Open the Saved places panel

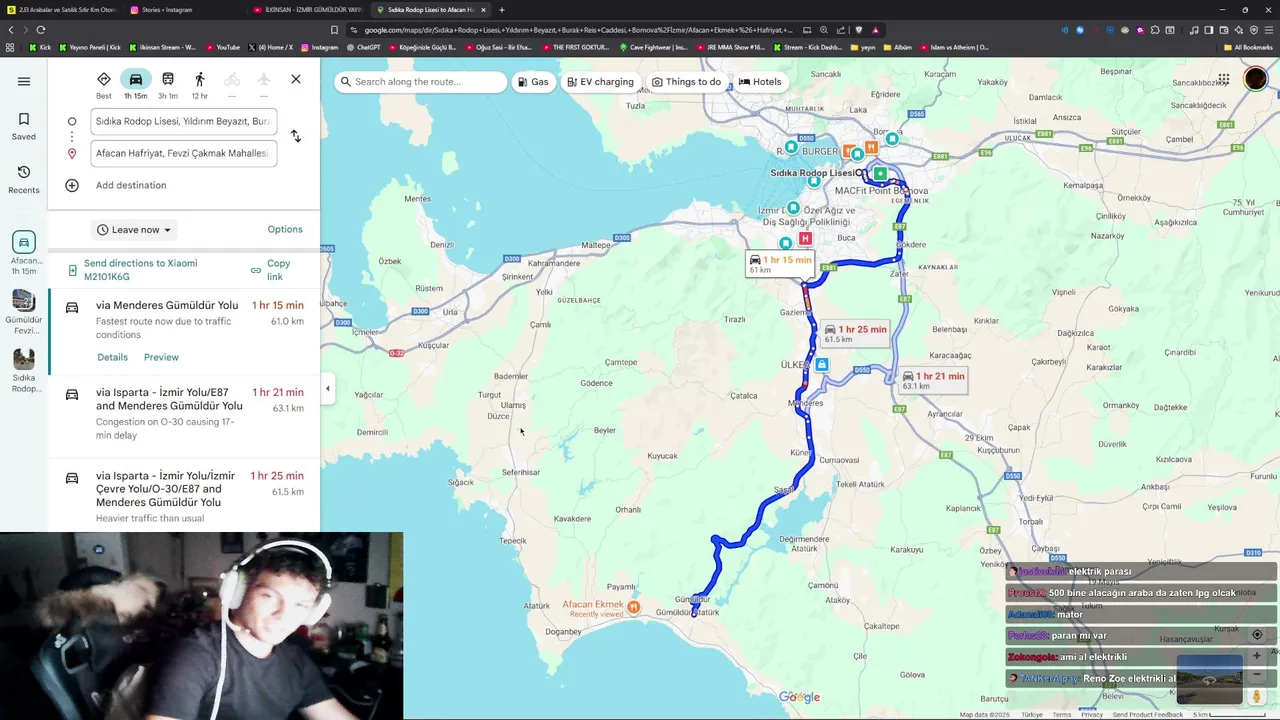click(x=24, y=126)
